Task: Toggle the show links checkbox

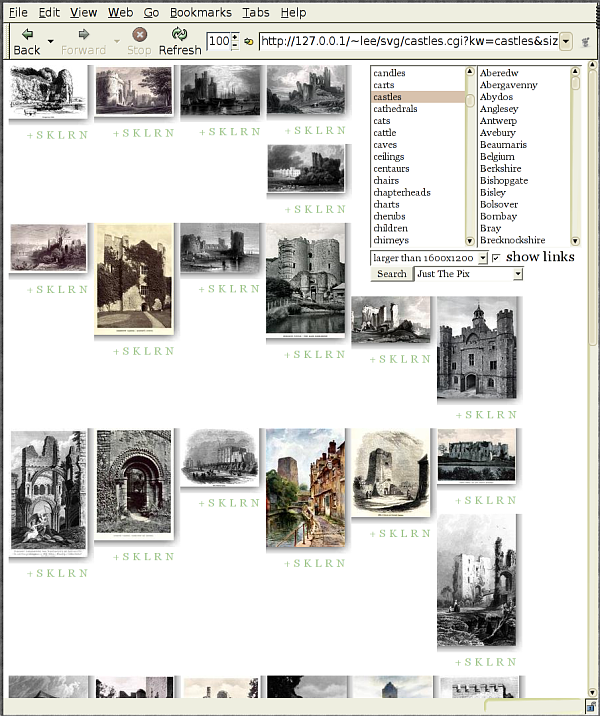Action: 496,258
